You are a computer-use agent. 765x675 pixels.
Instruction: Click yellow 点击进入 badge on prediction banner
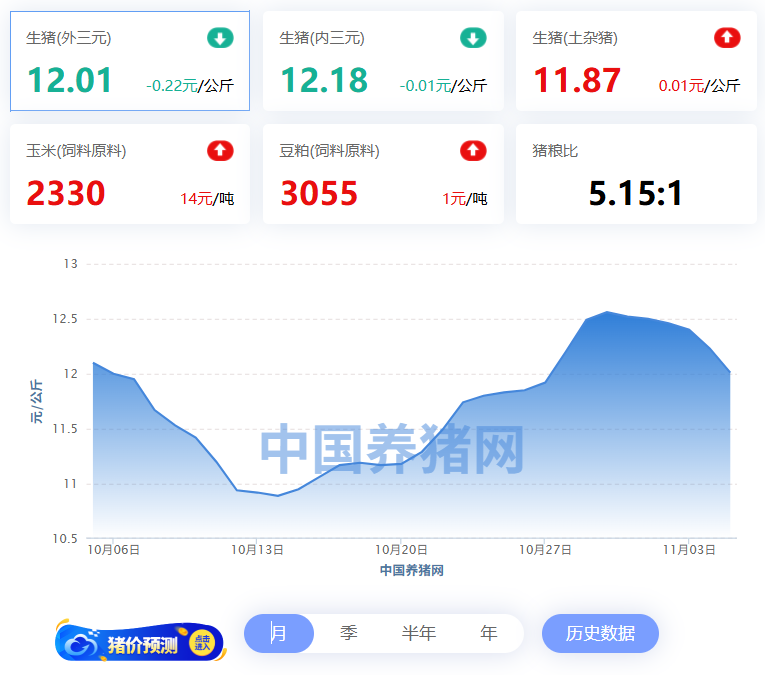(x=202, y=643)
